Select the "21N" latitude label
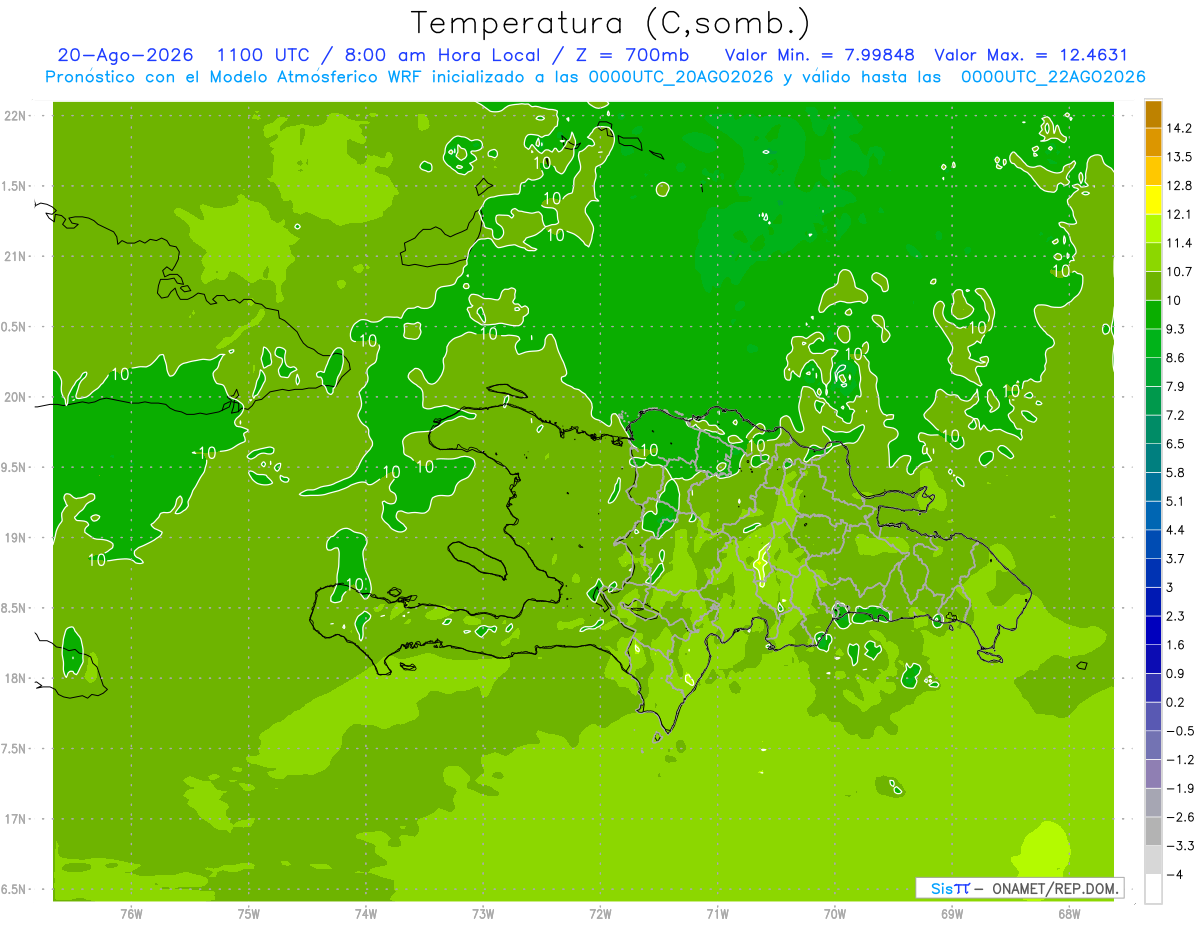Screen dimensions: 1200x927 (x=16, y=256)
